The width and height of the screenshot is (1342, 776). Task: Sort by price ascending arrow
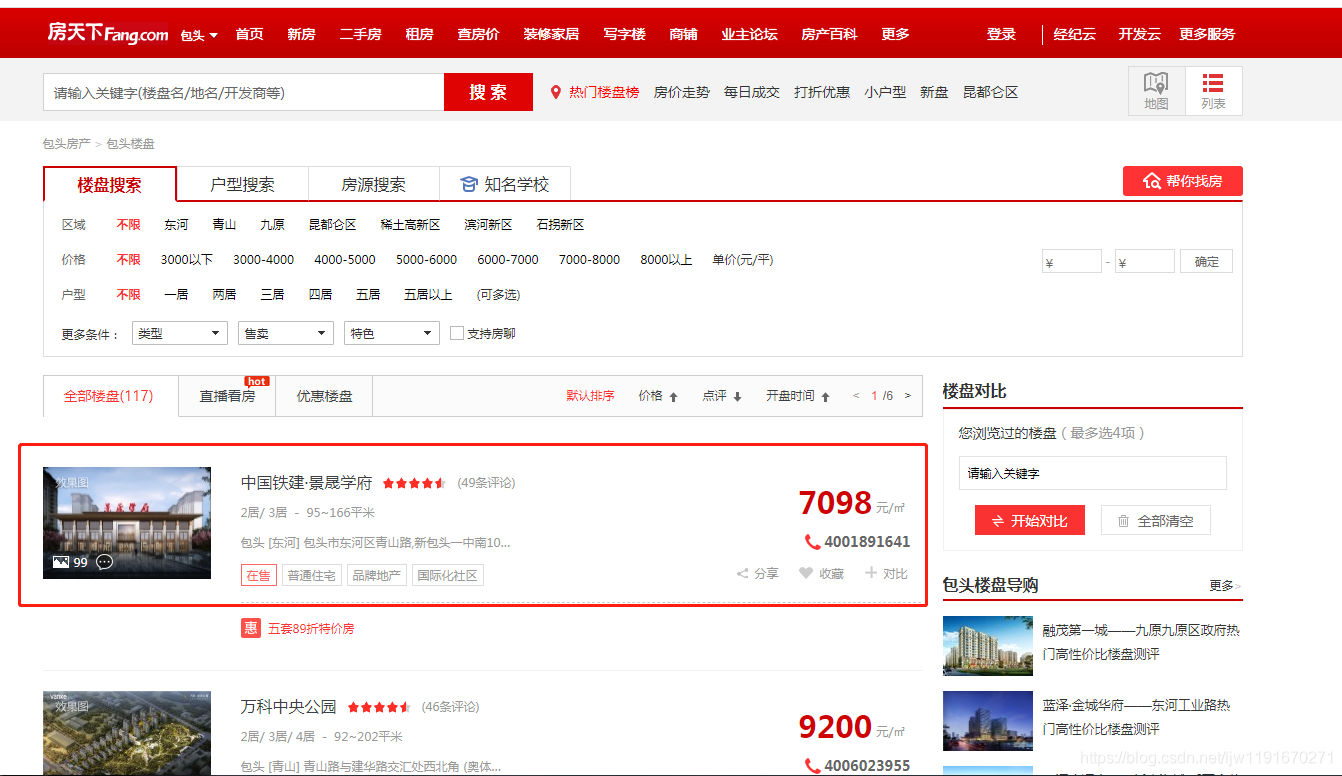click(674, 397)
